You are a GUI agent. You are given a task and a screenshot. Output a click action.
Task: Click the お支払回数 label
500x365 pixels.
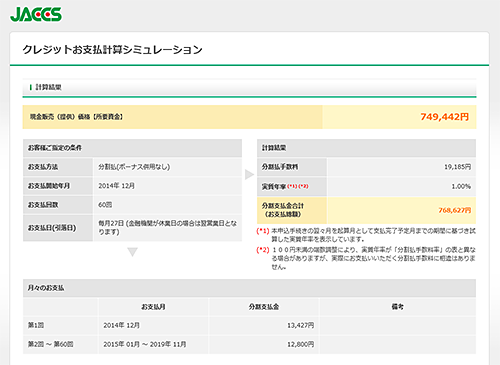tap(43, 205)
